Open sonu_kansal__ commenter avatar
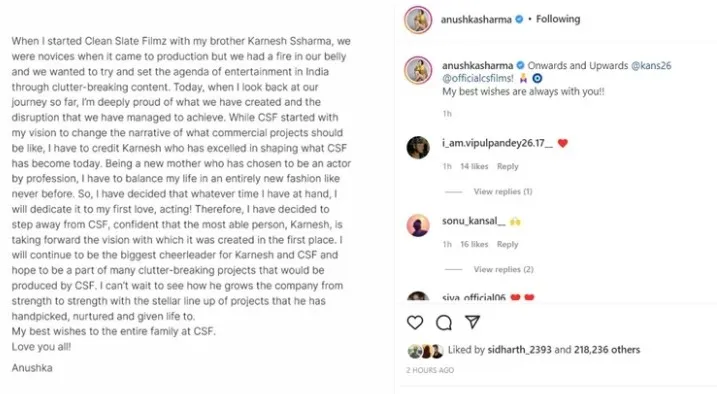Screen dimensions: 717x394 (x=418, y=225)
